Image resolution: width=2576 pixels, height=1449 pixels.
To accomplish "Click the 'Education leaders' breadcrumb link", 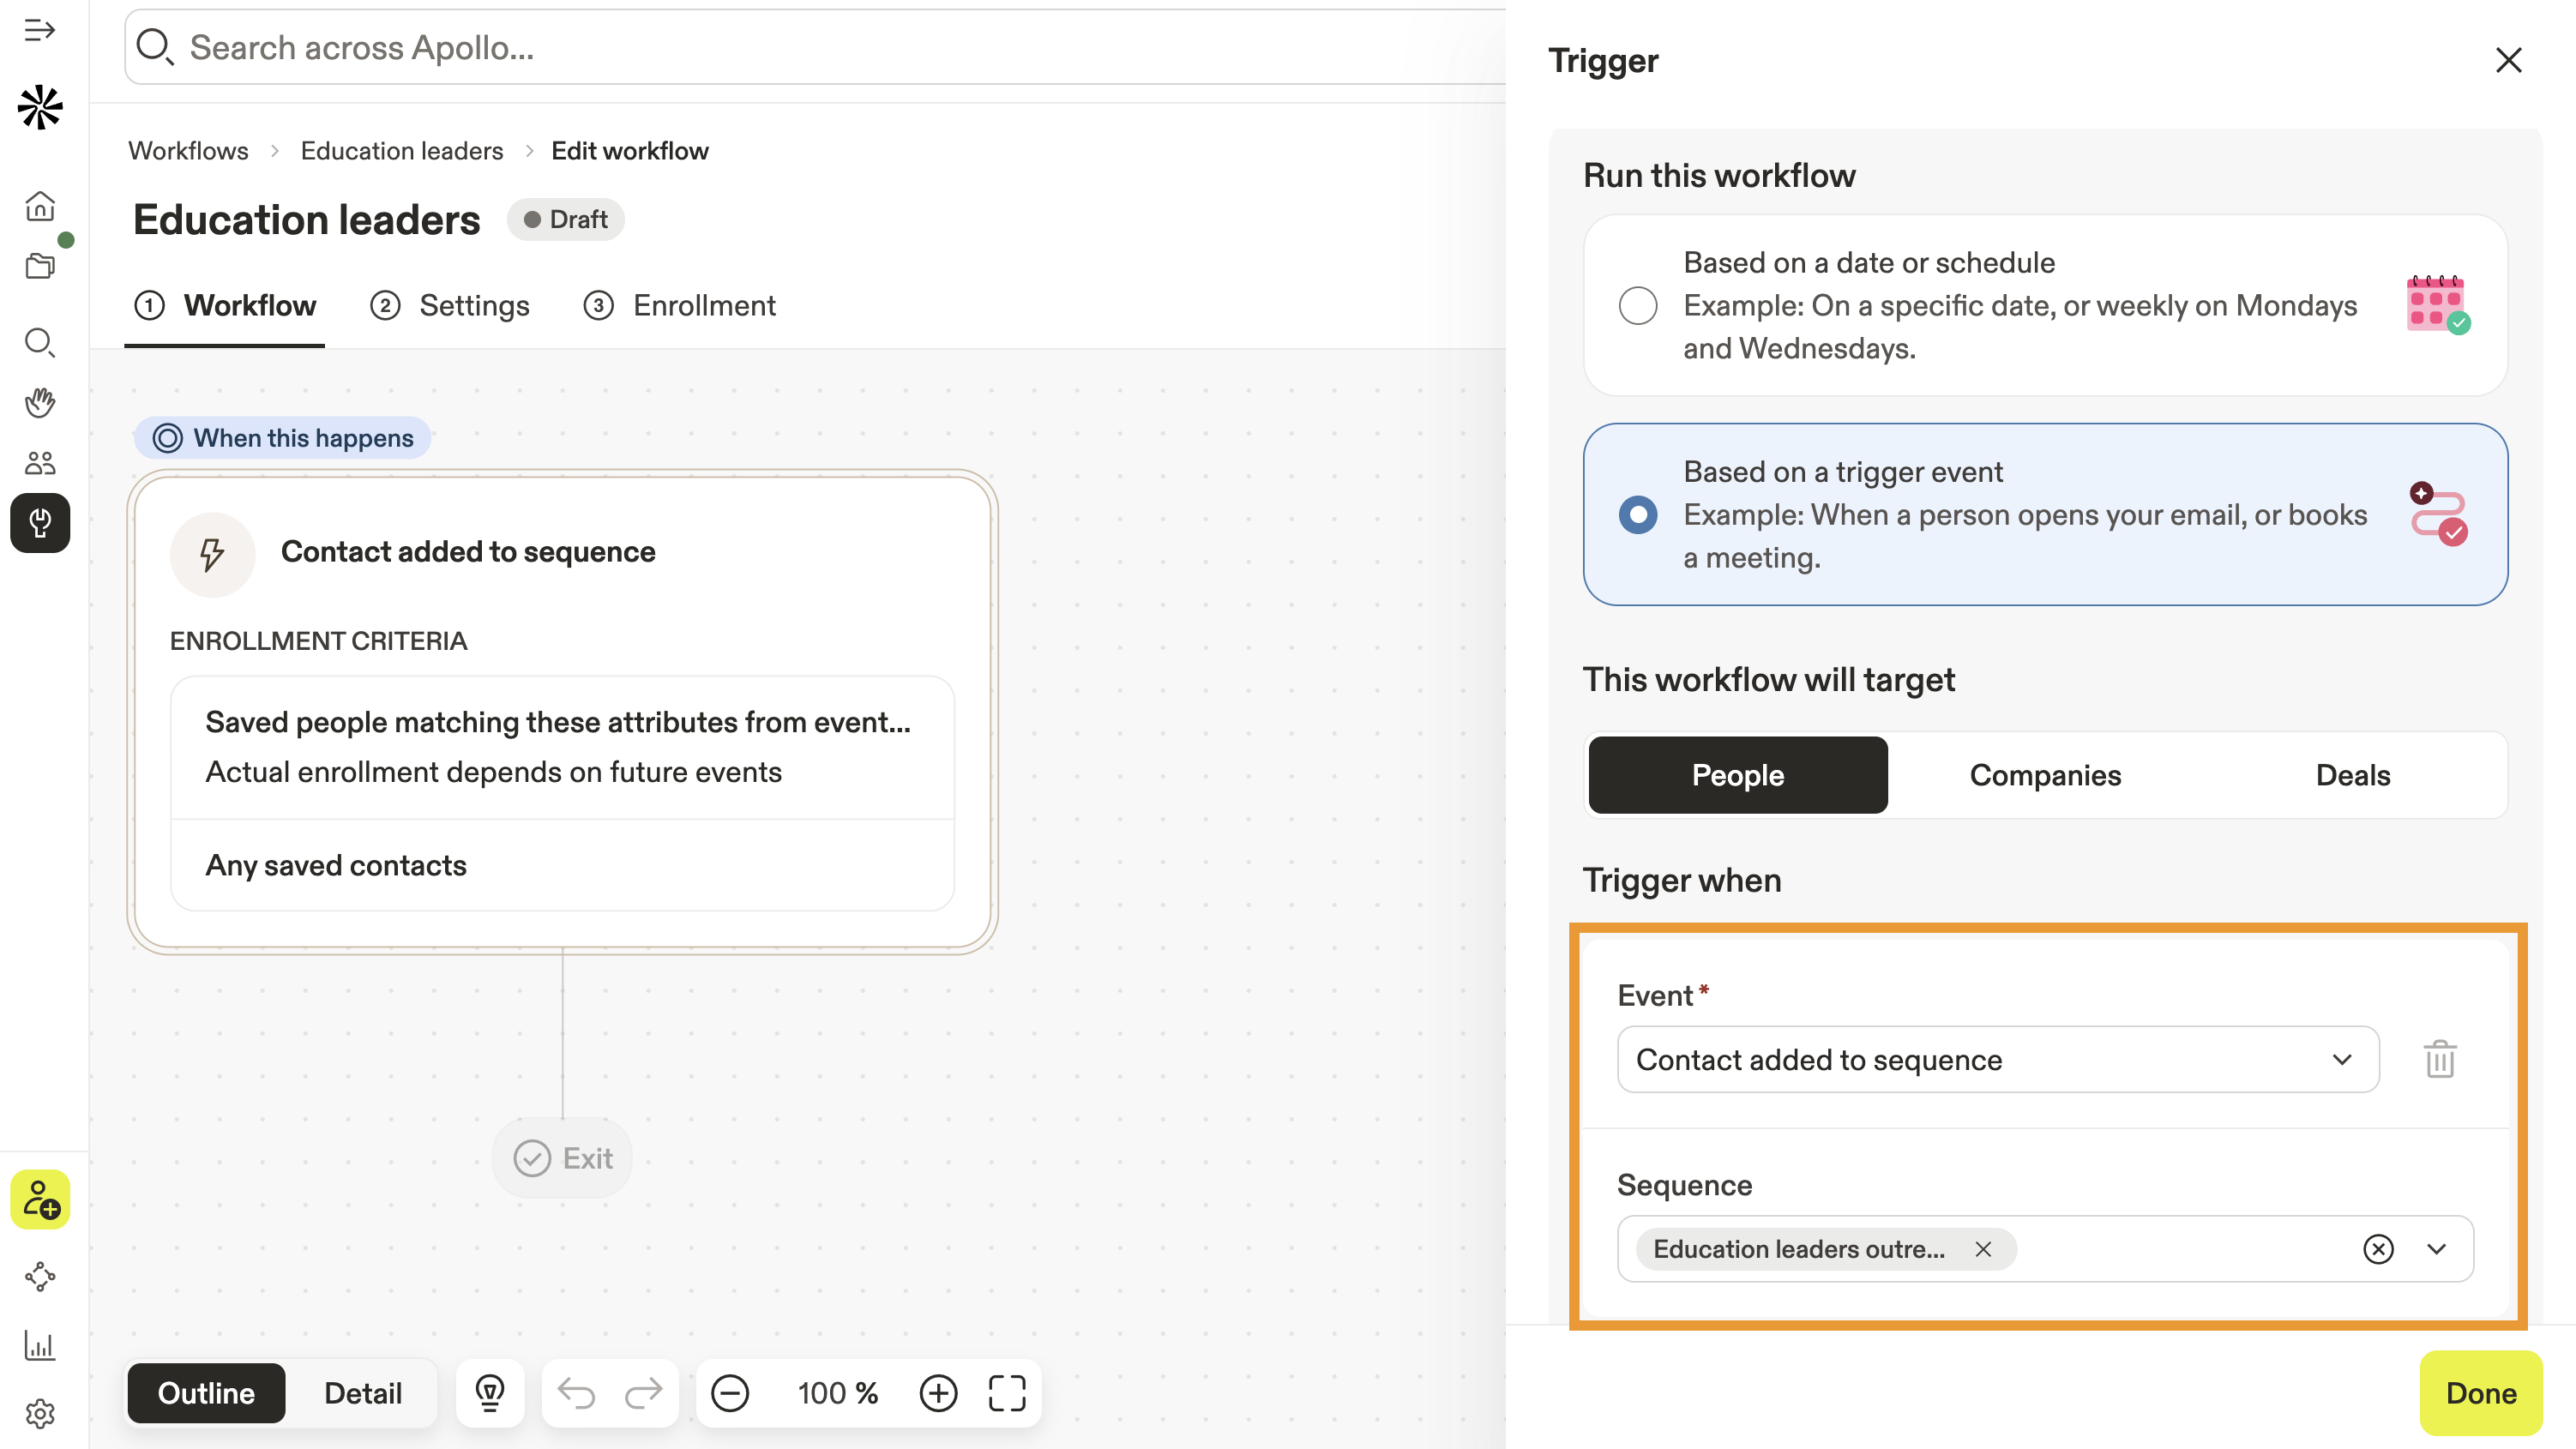I will point(402,151).
